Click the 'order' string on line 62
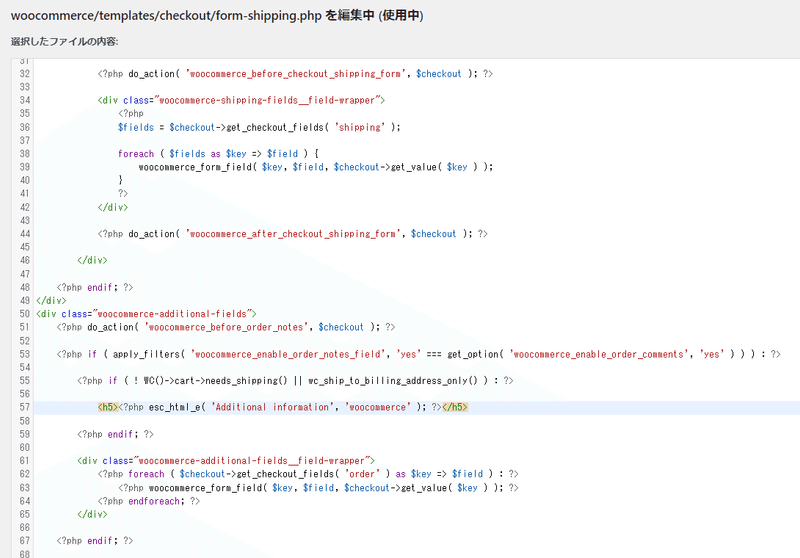Screen dimensions: 800x558 click(x=363, y=474)
